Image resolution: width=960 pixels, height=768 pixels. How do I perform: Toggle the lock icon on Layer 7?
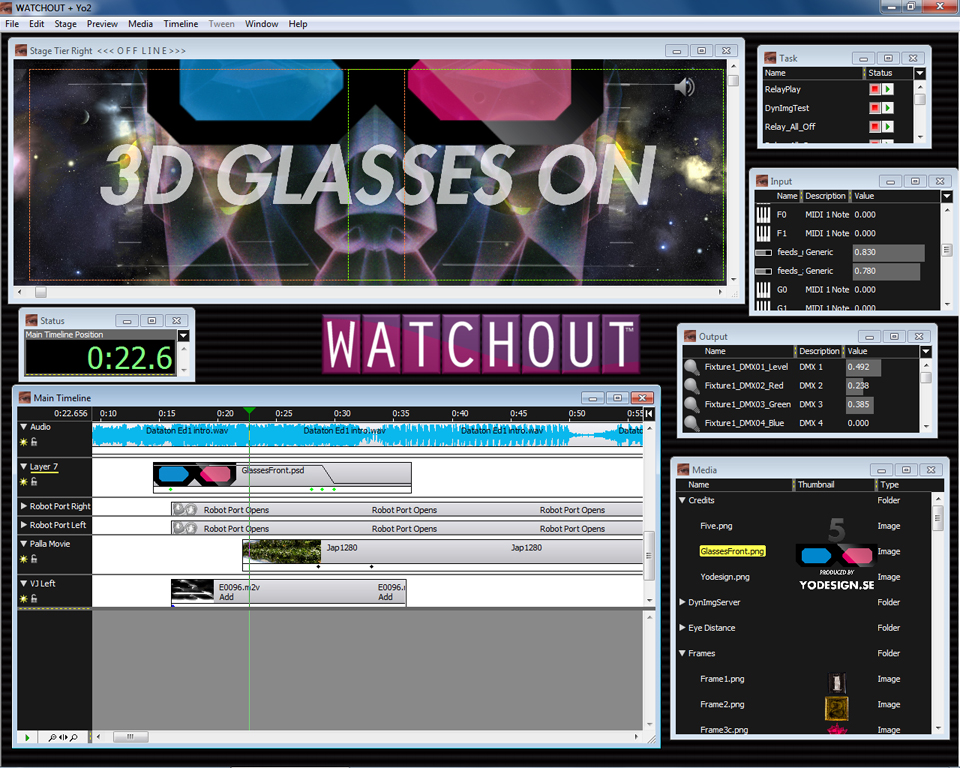pyautogui.click(x=34, y=481)
